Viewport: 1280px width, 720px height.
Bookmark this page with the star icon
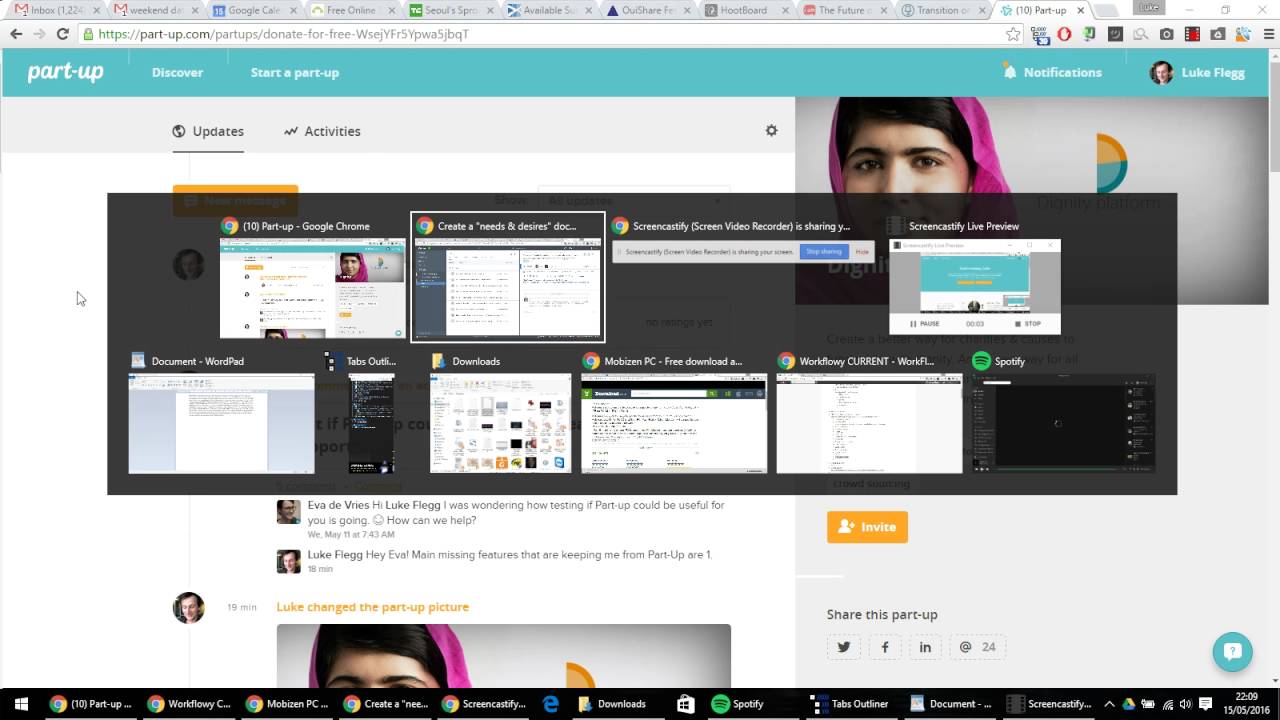point(1013,33)
